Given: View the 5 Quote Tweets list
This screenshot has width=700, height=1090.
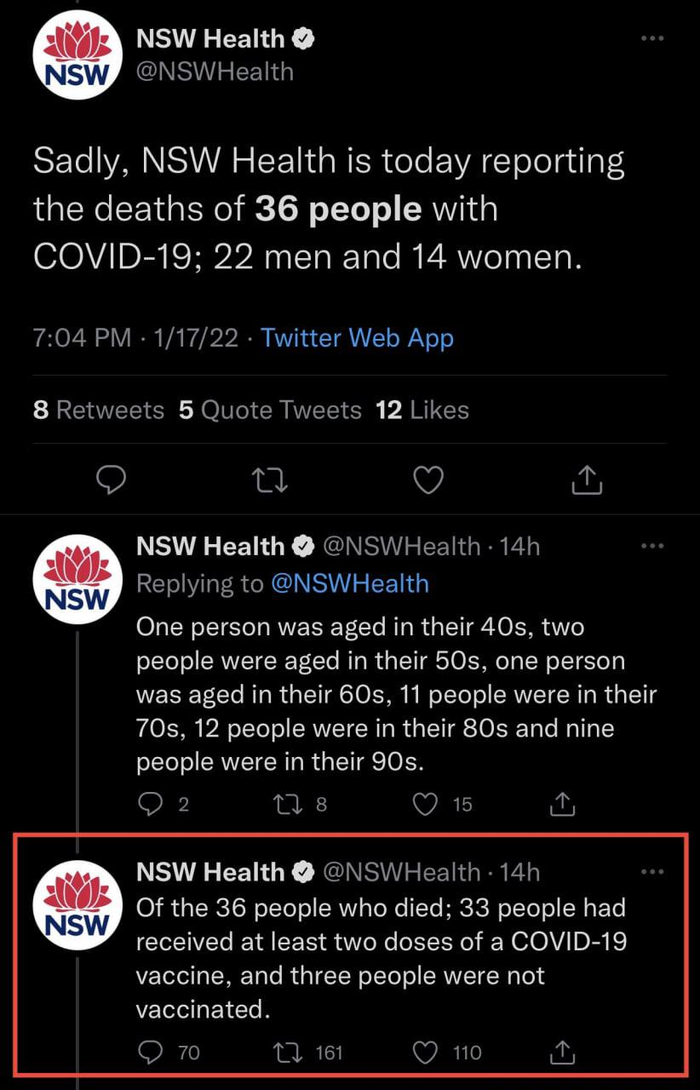Looking at the screenshot, I should [x=270, y=409].
